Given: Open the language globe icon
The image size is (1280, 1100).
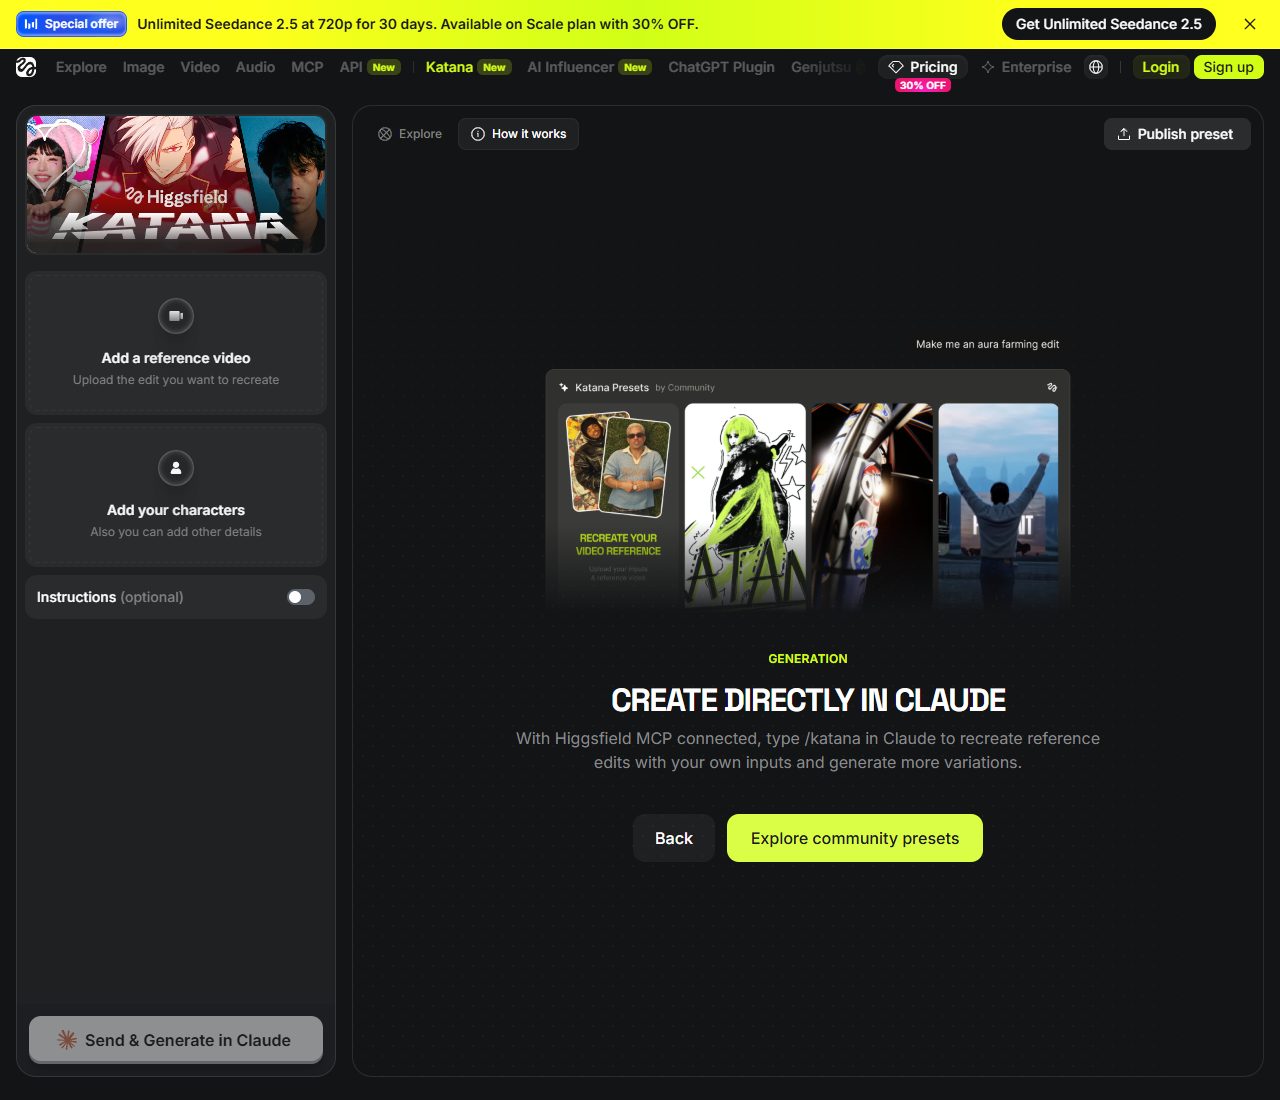Looking at the screenshot, I should (1096, 67).
